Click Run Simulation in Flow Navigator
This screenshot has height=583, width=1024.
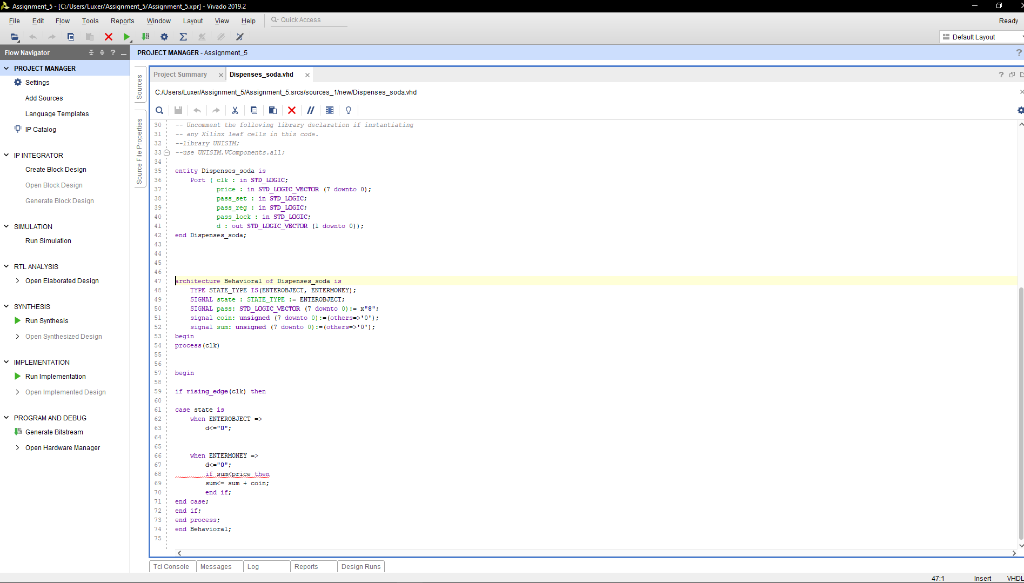[48, 241]
